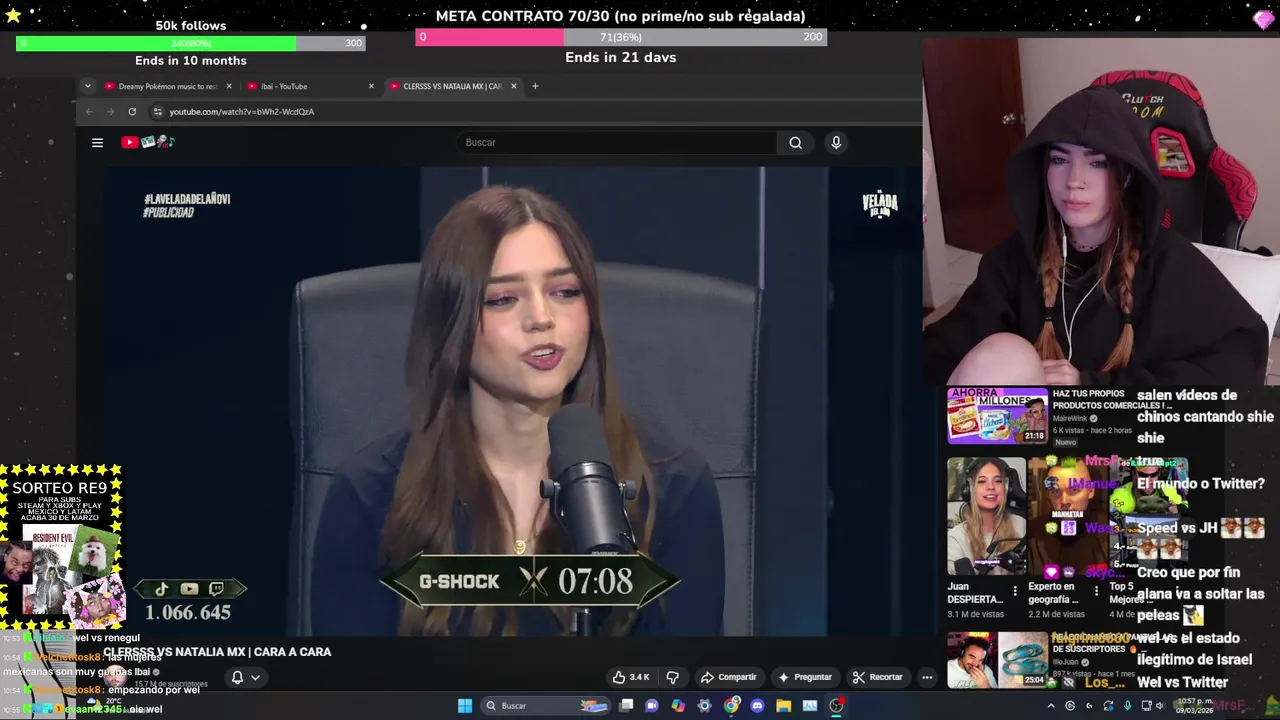Show hidden system tray icons chevron
Screen dimensions: 1280x720
(1051, 706)
